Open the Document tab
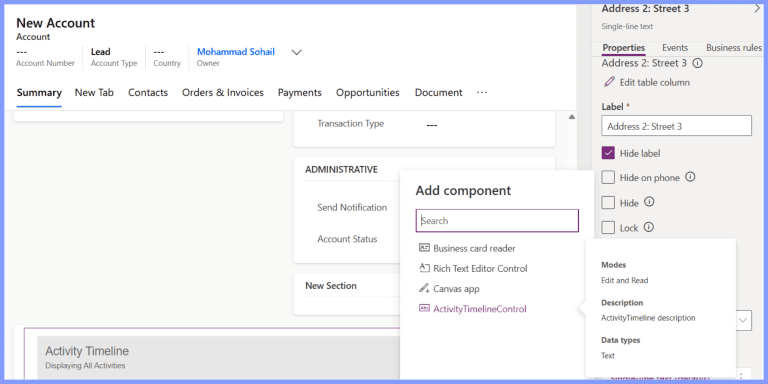Screen dimensions: 768x384 (x=438, y=93)
